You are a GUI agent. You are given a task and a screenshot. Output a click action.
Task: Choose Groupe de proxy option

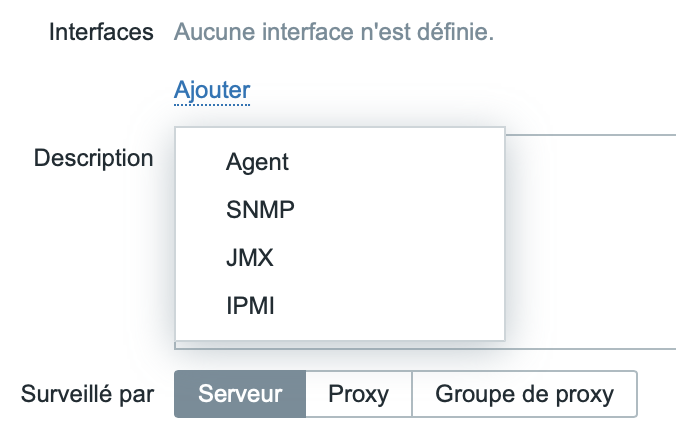pos(525,394)
